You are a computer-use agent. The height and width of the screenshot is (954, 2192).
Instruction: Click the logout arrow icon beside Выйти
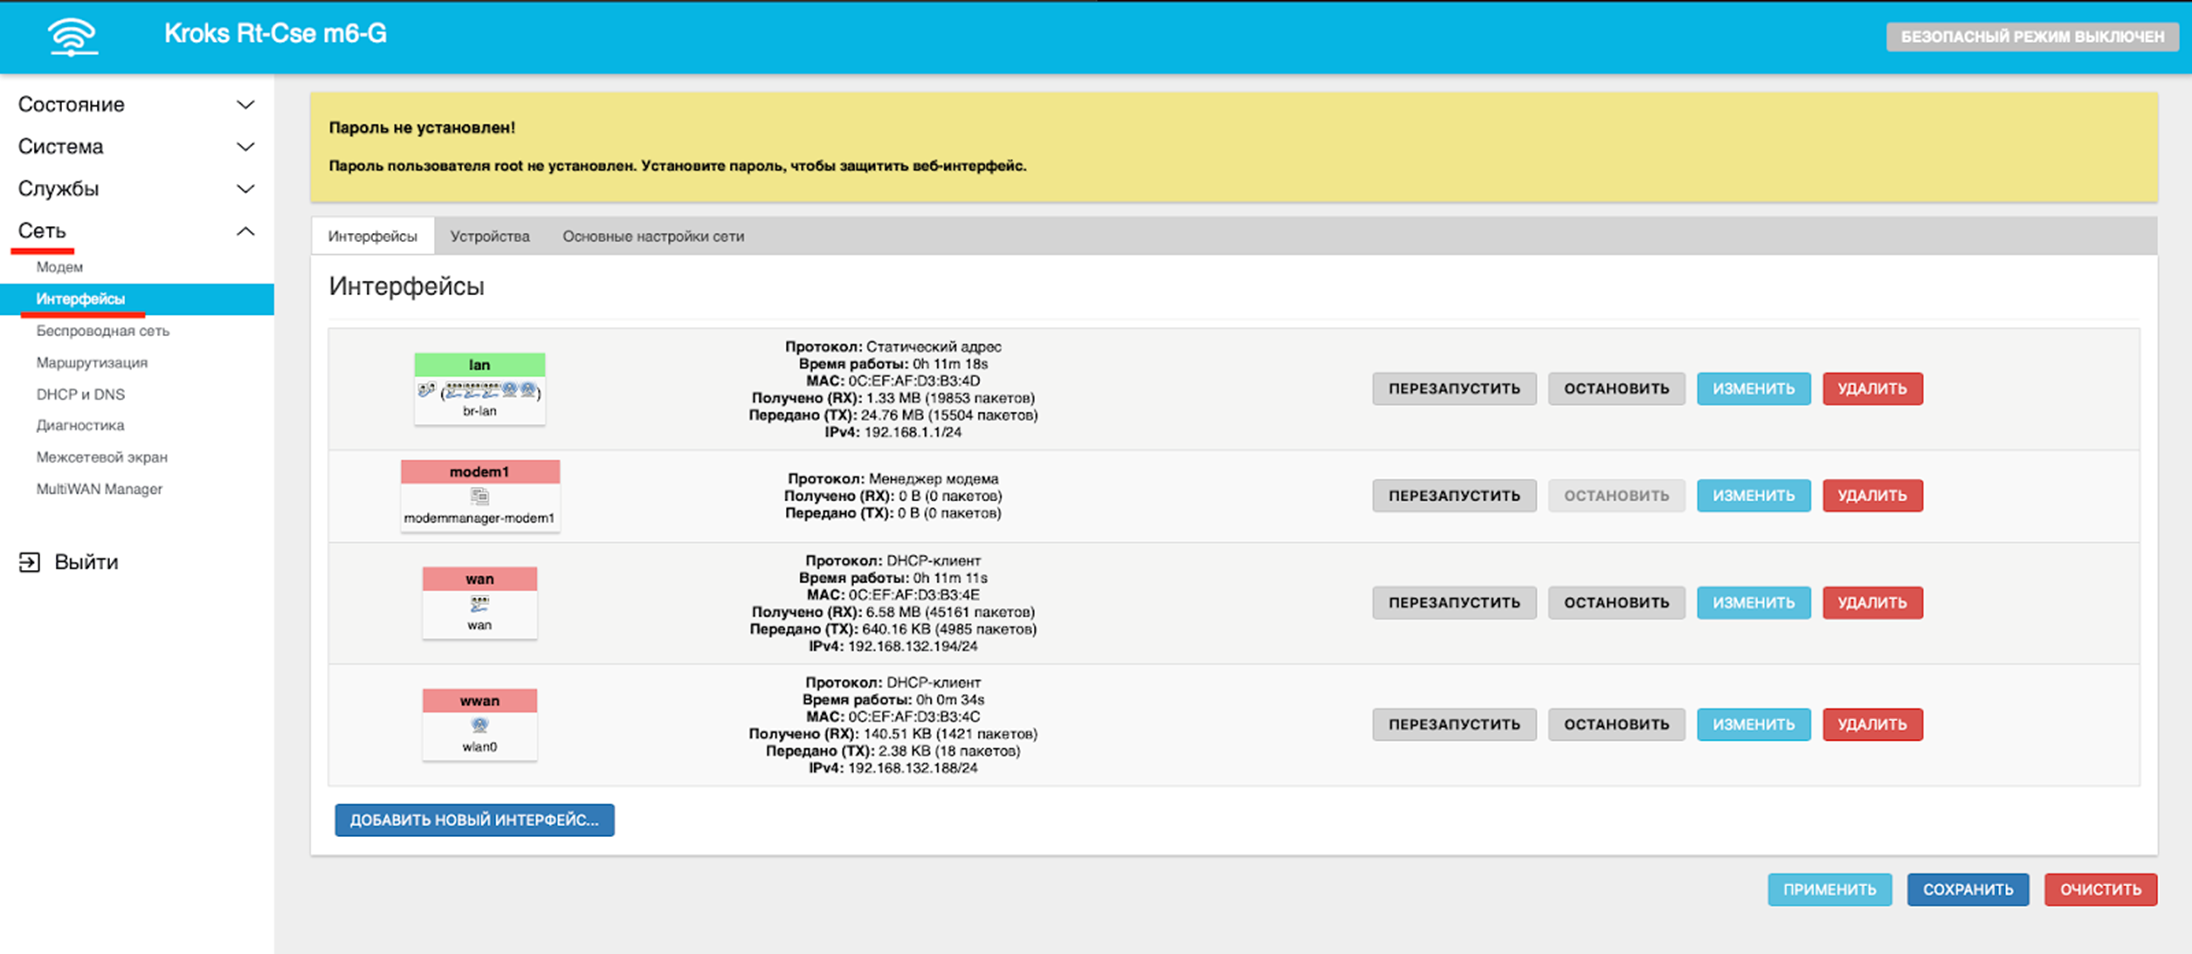coord(30,562)
